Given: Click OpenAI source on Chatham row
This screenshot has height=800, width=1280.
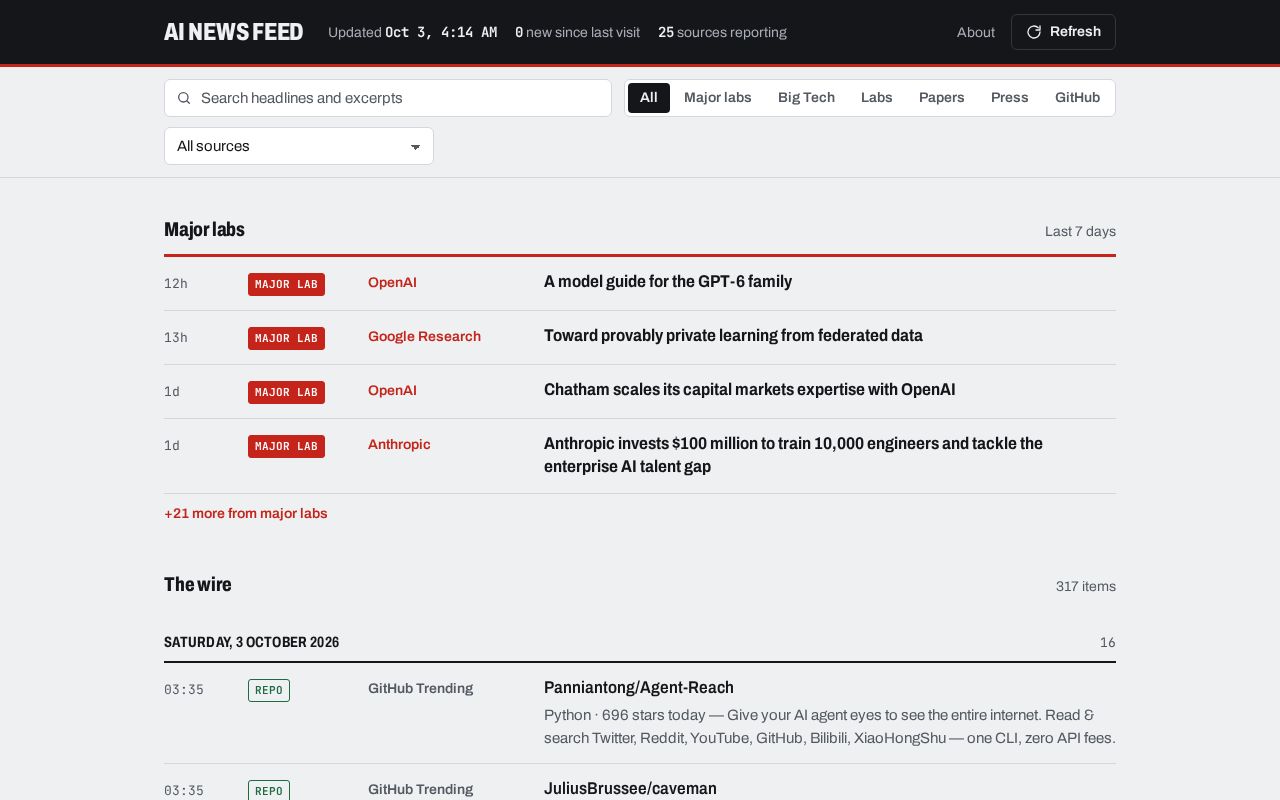Looking at the screenshot, I should pyautogui.click(x=392, y=391).
